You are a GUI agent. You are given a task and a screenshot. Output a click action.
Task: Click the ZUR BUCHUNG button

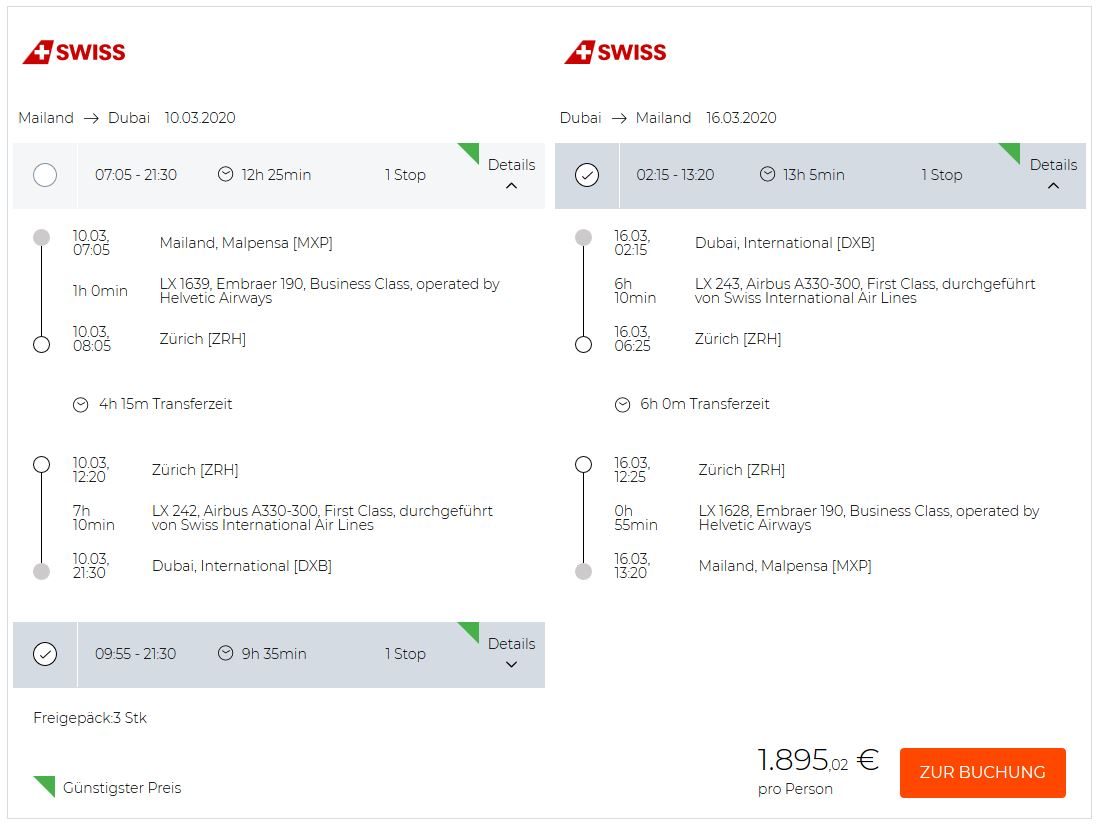coord(982,772)
